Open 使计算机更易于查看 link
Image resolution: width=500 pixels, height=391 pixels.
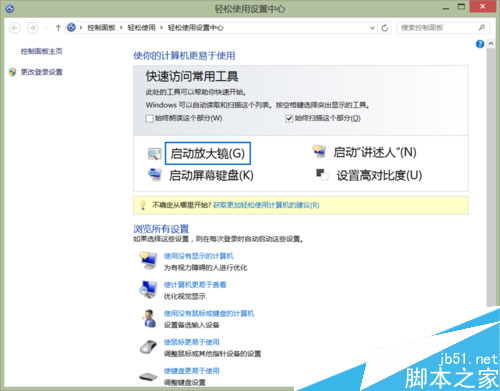[x=195, y=285]
